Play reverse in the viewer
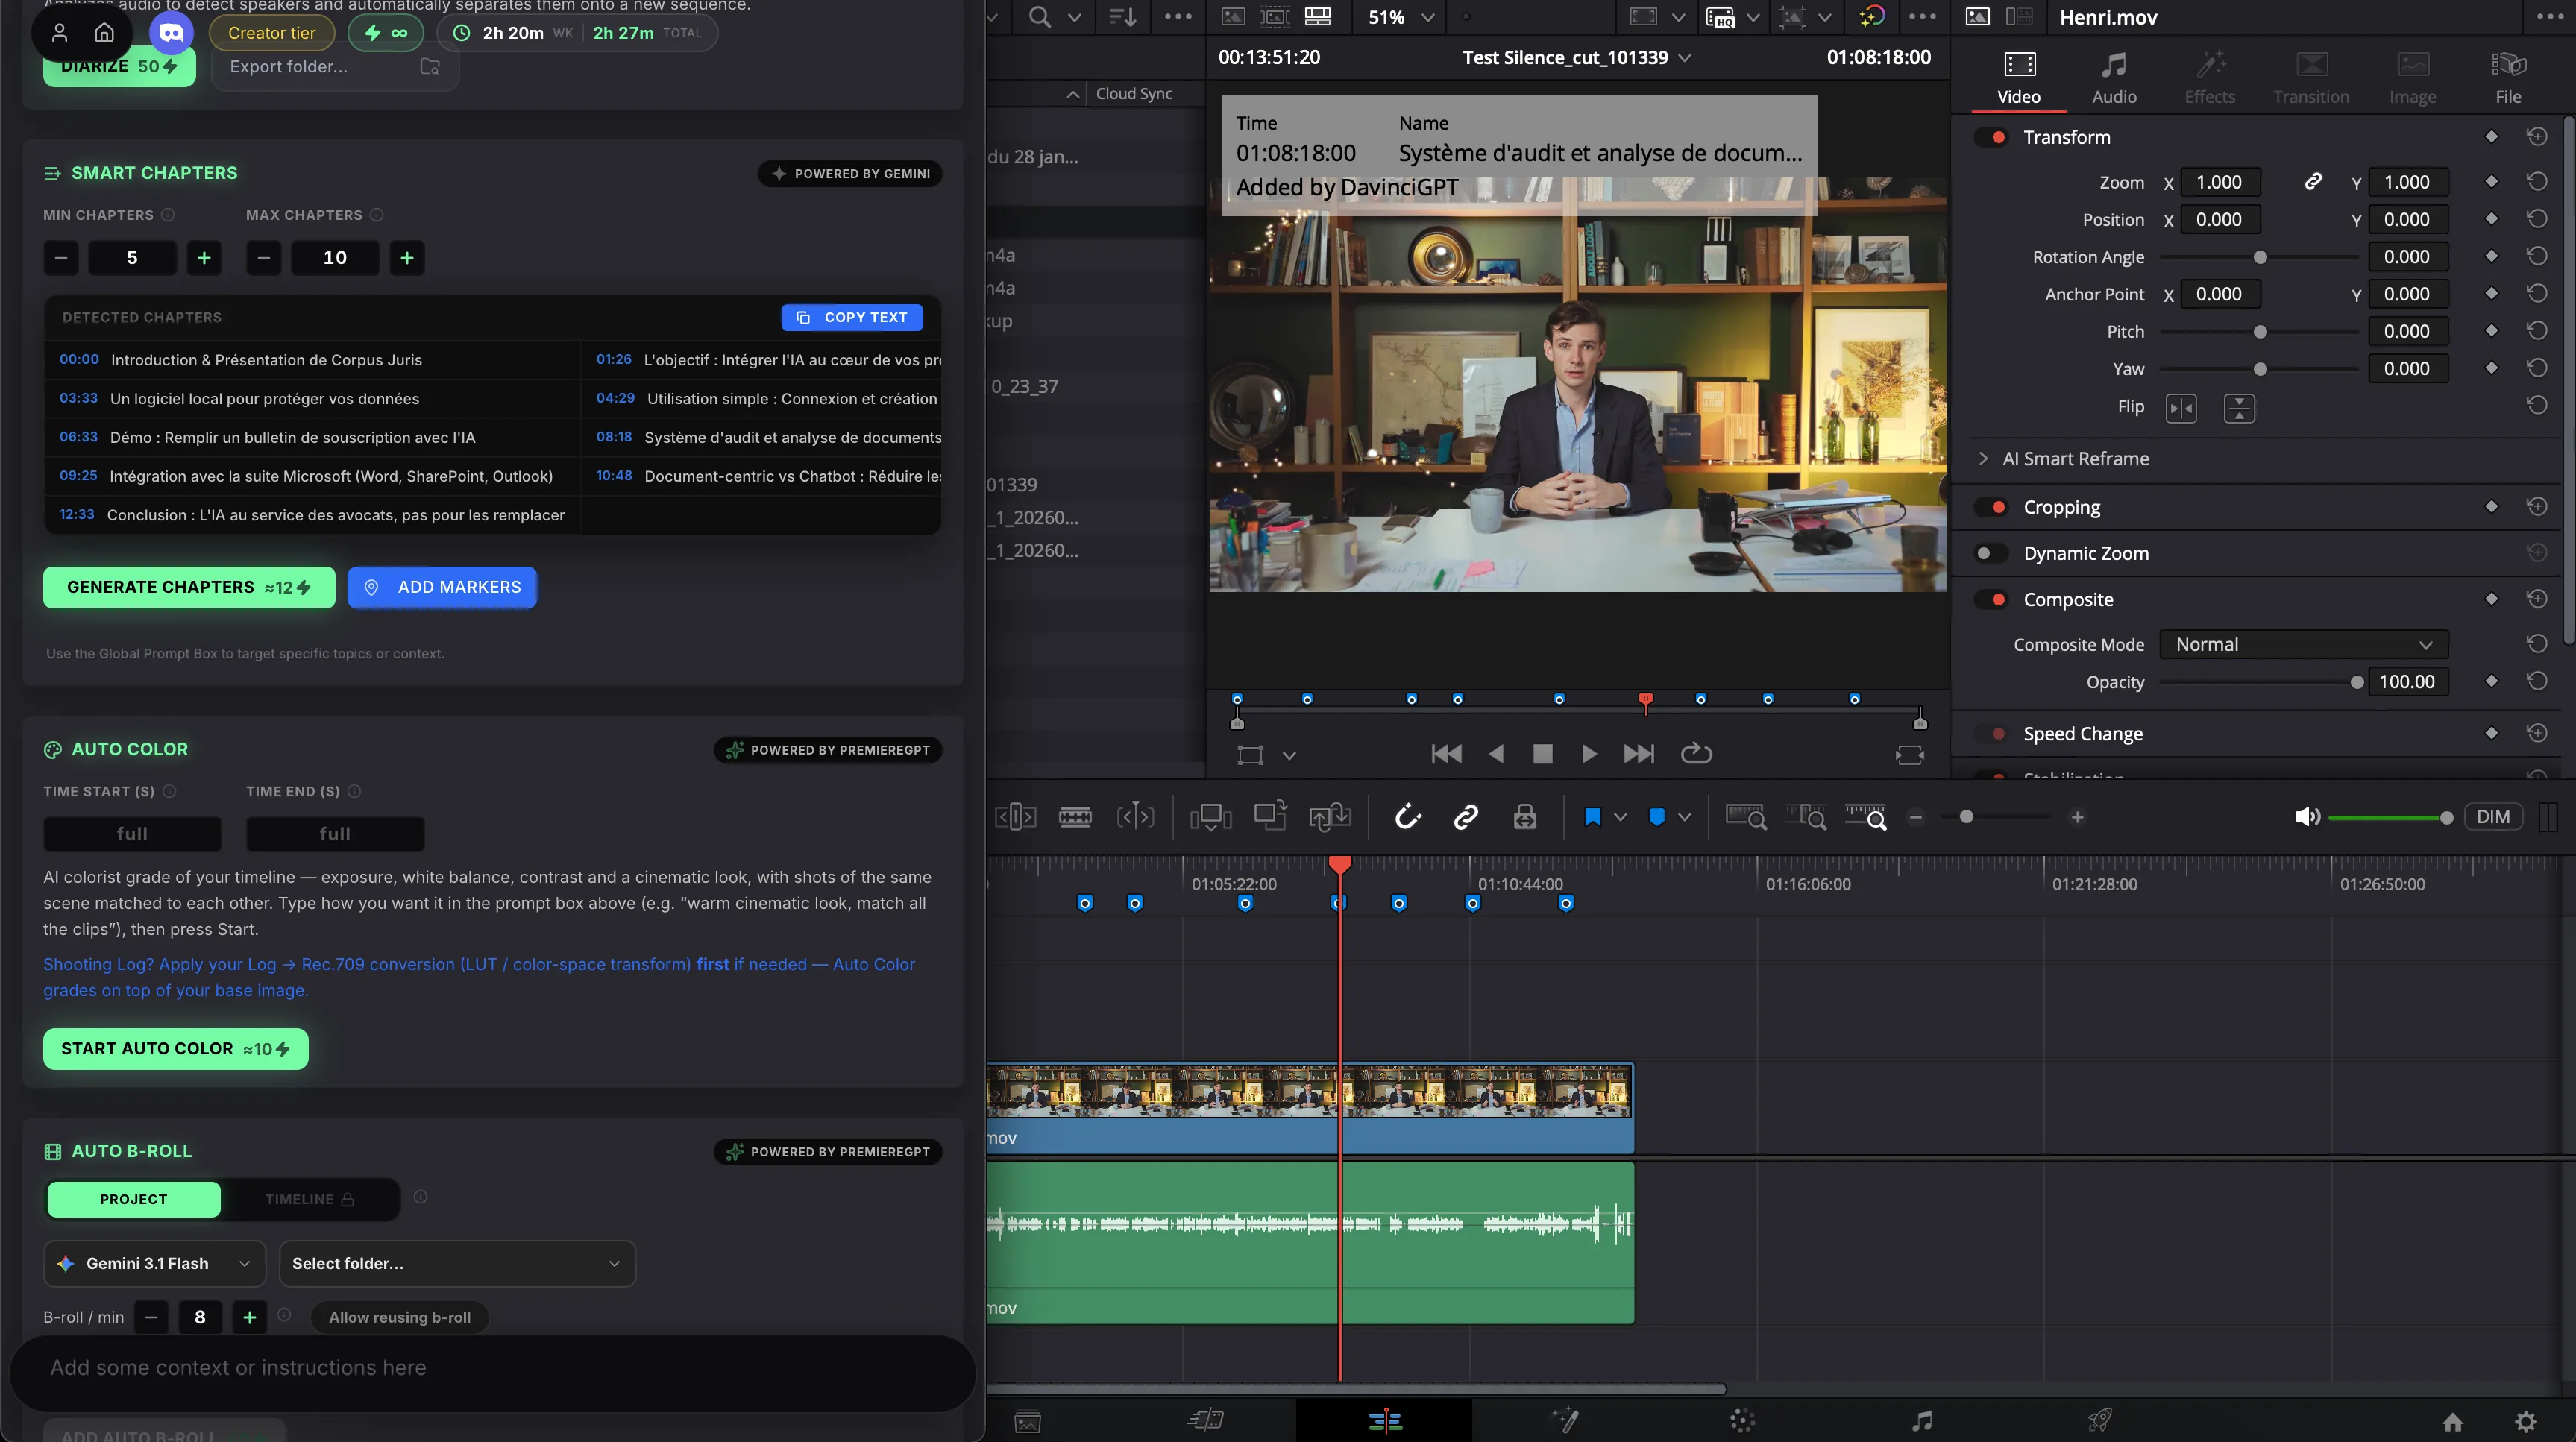This screenshot has width=2576, height=1442. (x=1496, y=754)
